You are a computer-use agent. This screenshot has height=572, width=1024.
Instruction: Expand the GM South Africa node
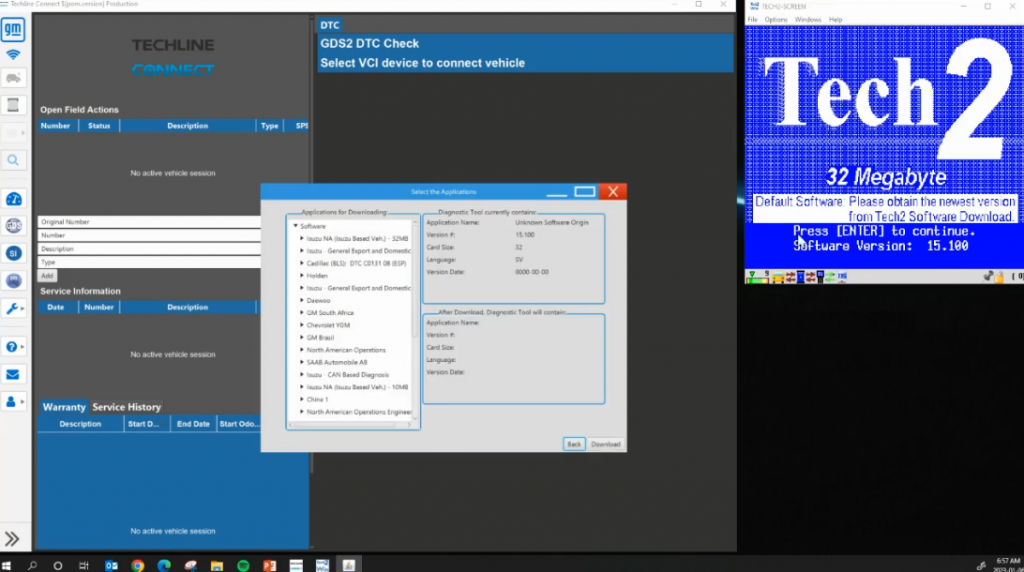(x=302, y=313)
